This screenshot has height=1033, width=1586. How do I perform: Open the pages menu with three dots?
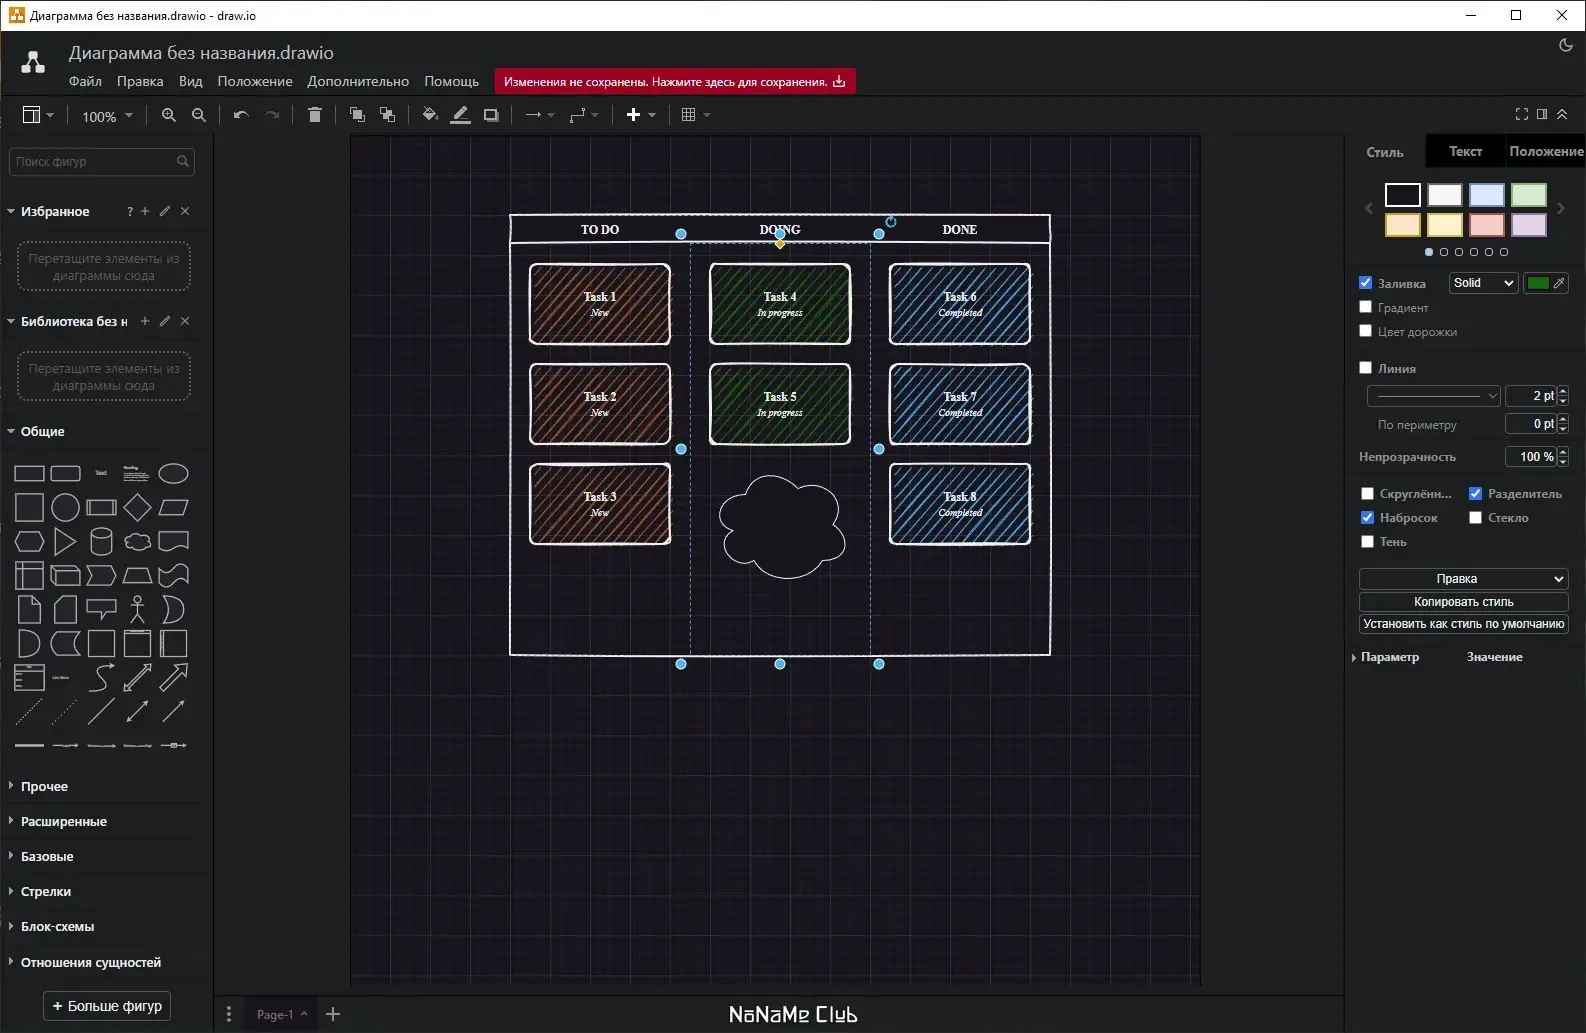pyautogui.click(x=229, y=1014)
